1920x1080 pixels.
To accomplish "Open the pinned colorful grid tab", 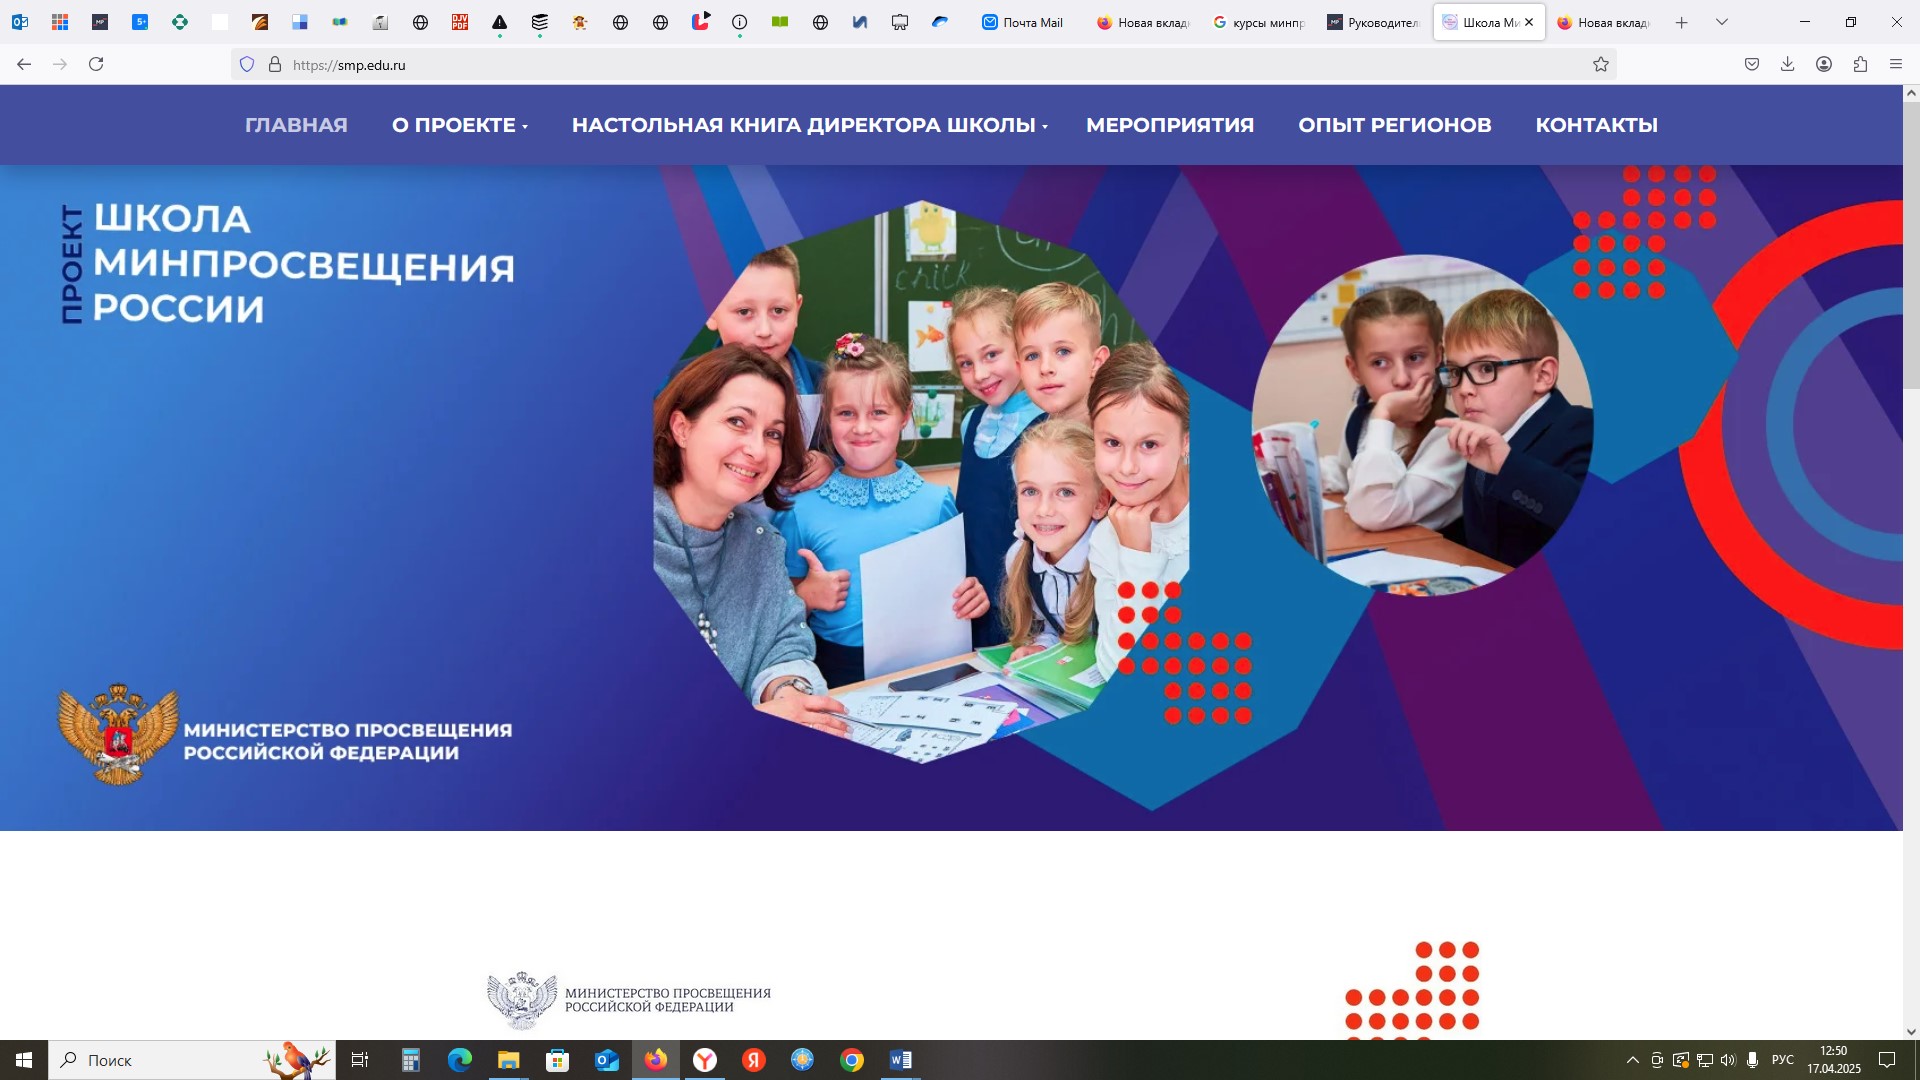I will coord(60,22).
